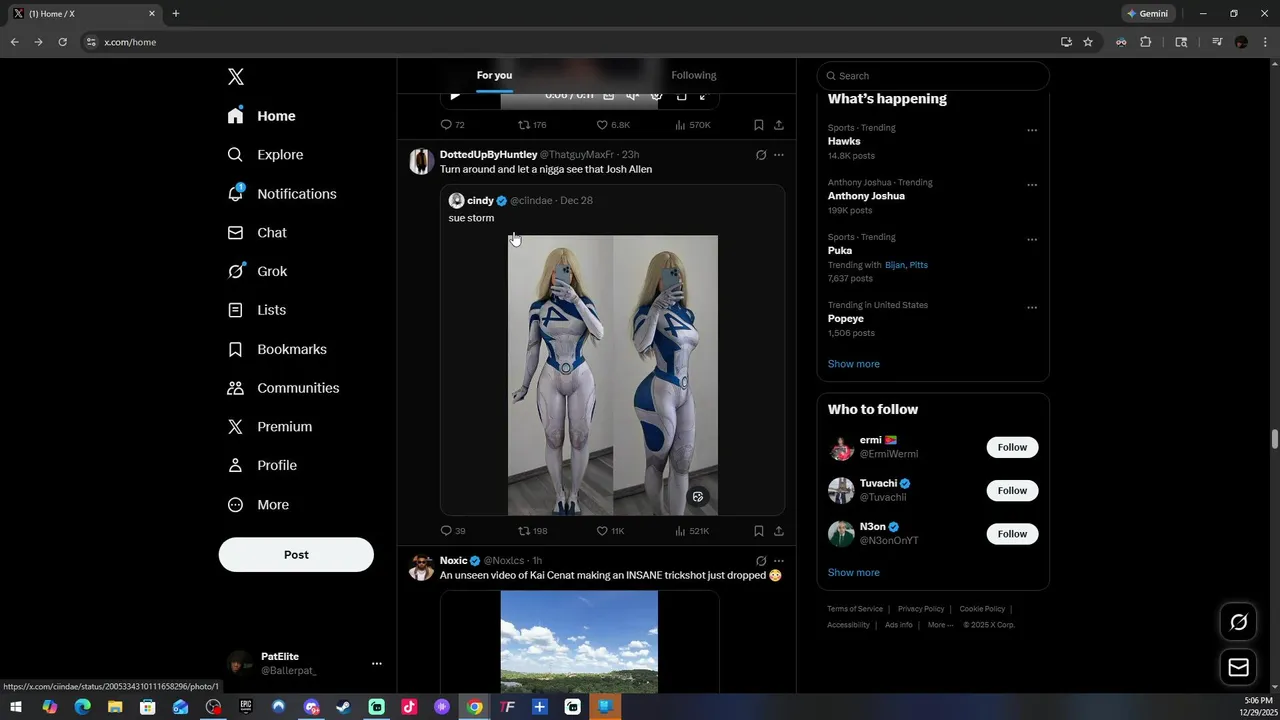Open TikTok from the taskbar
The image size is (1280, 720).
coord(409,707)
